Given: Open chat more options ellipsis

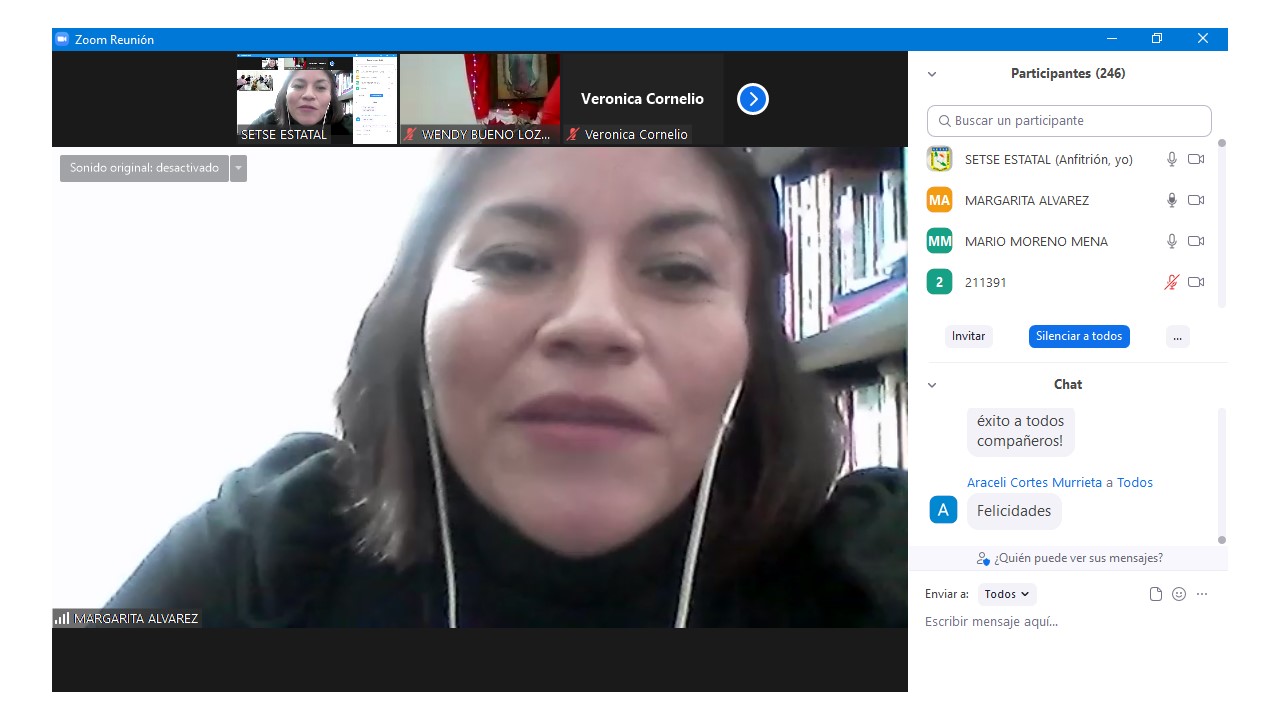Looking at the screenshot, I should point(1202,594).
